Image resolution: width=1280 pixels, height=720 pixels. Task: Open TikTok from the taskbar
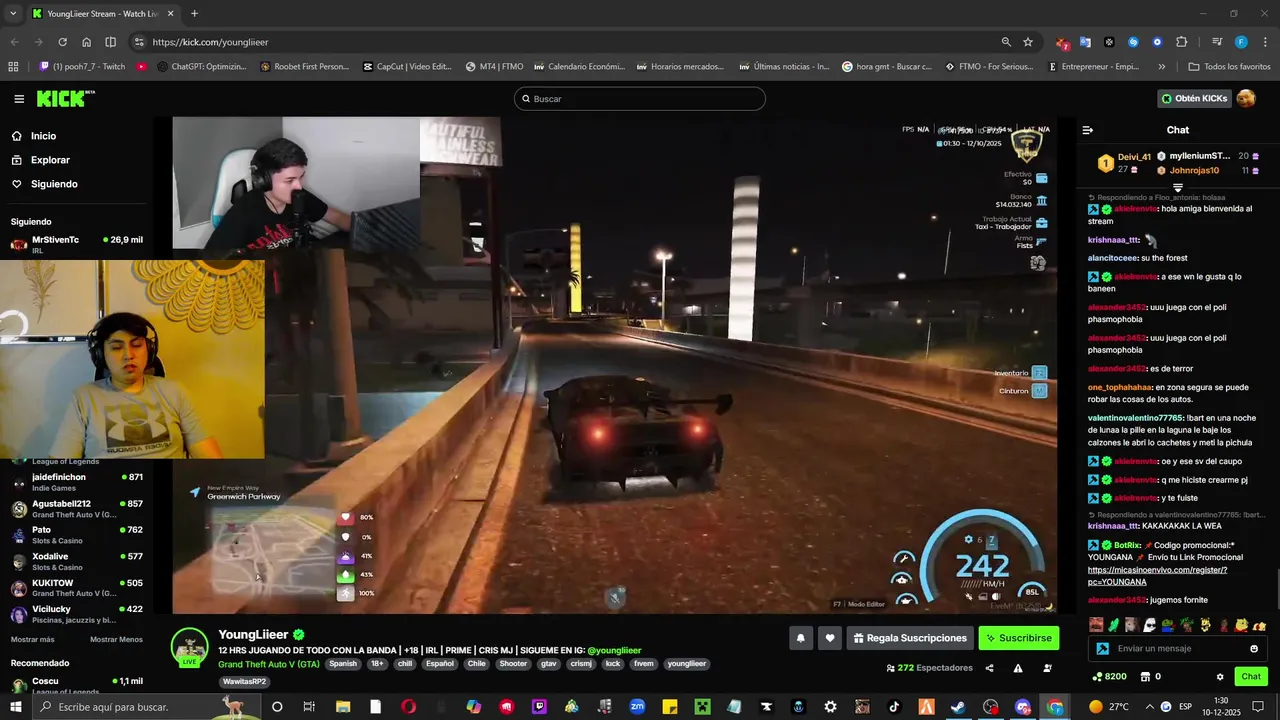point(894,707)
